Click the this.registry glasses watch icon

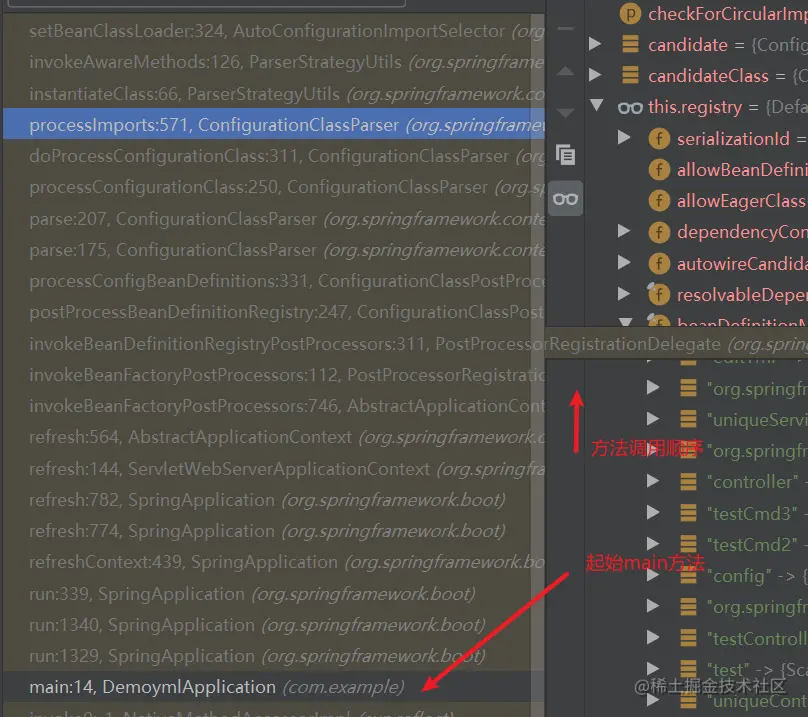click(x=630, y=108)
